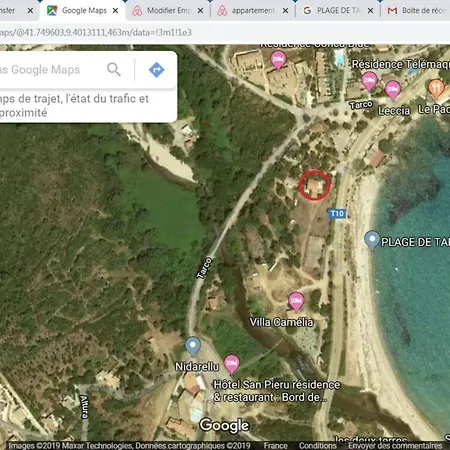Select the PLAGE DE TAR location pin
This screenshot has height=450, width=450.
pyautogui.click(x=372, y=240)
